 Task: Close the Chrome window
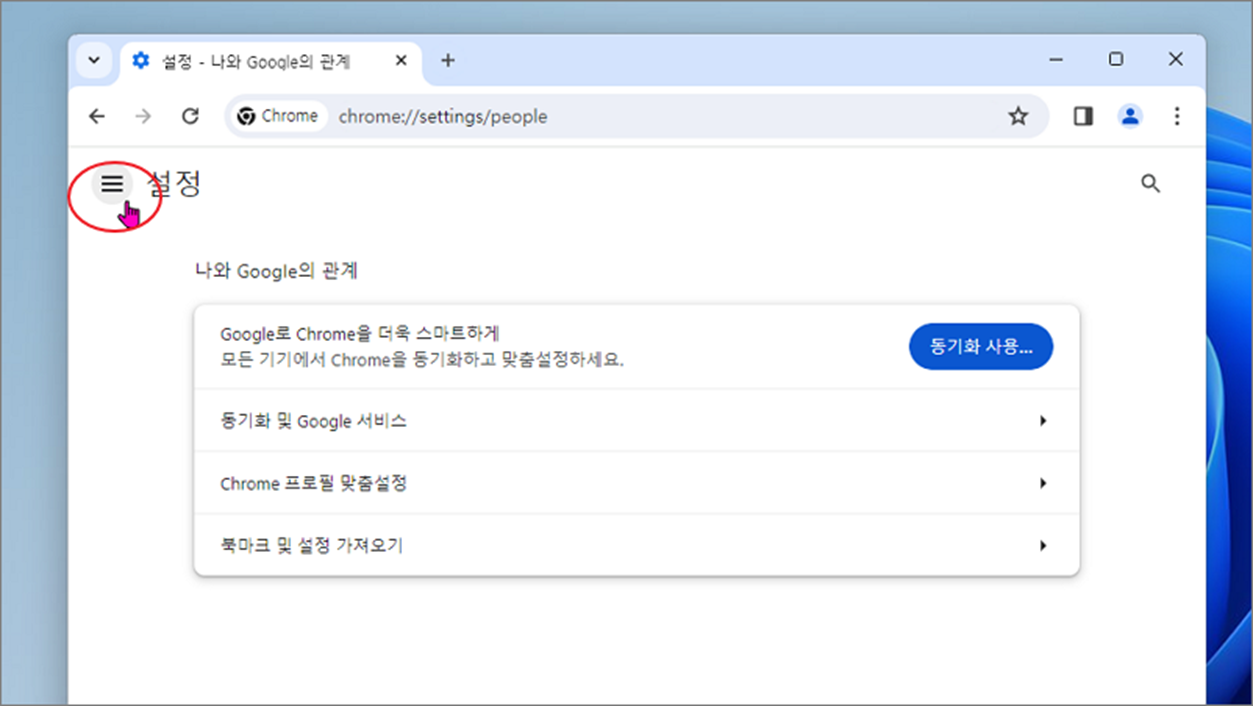1176,60
